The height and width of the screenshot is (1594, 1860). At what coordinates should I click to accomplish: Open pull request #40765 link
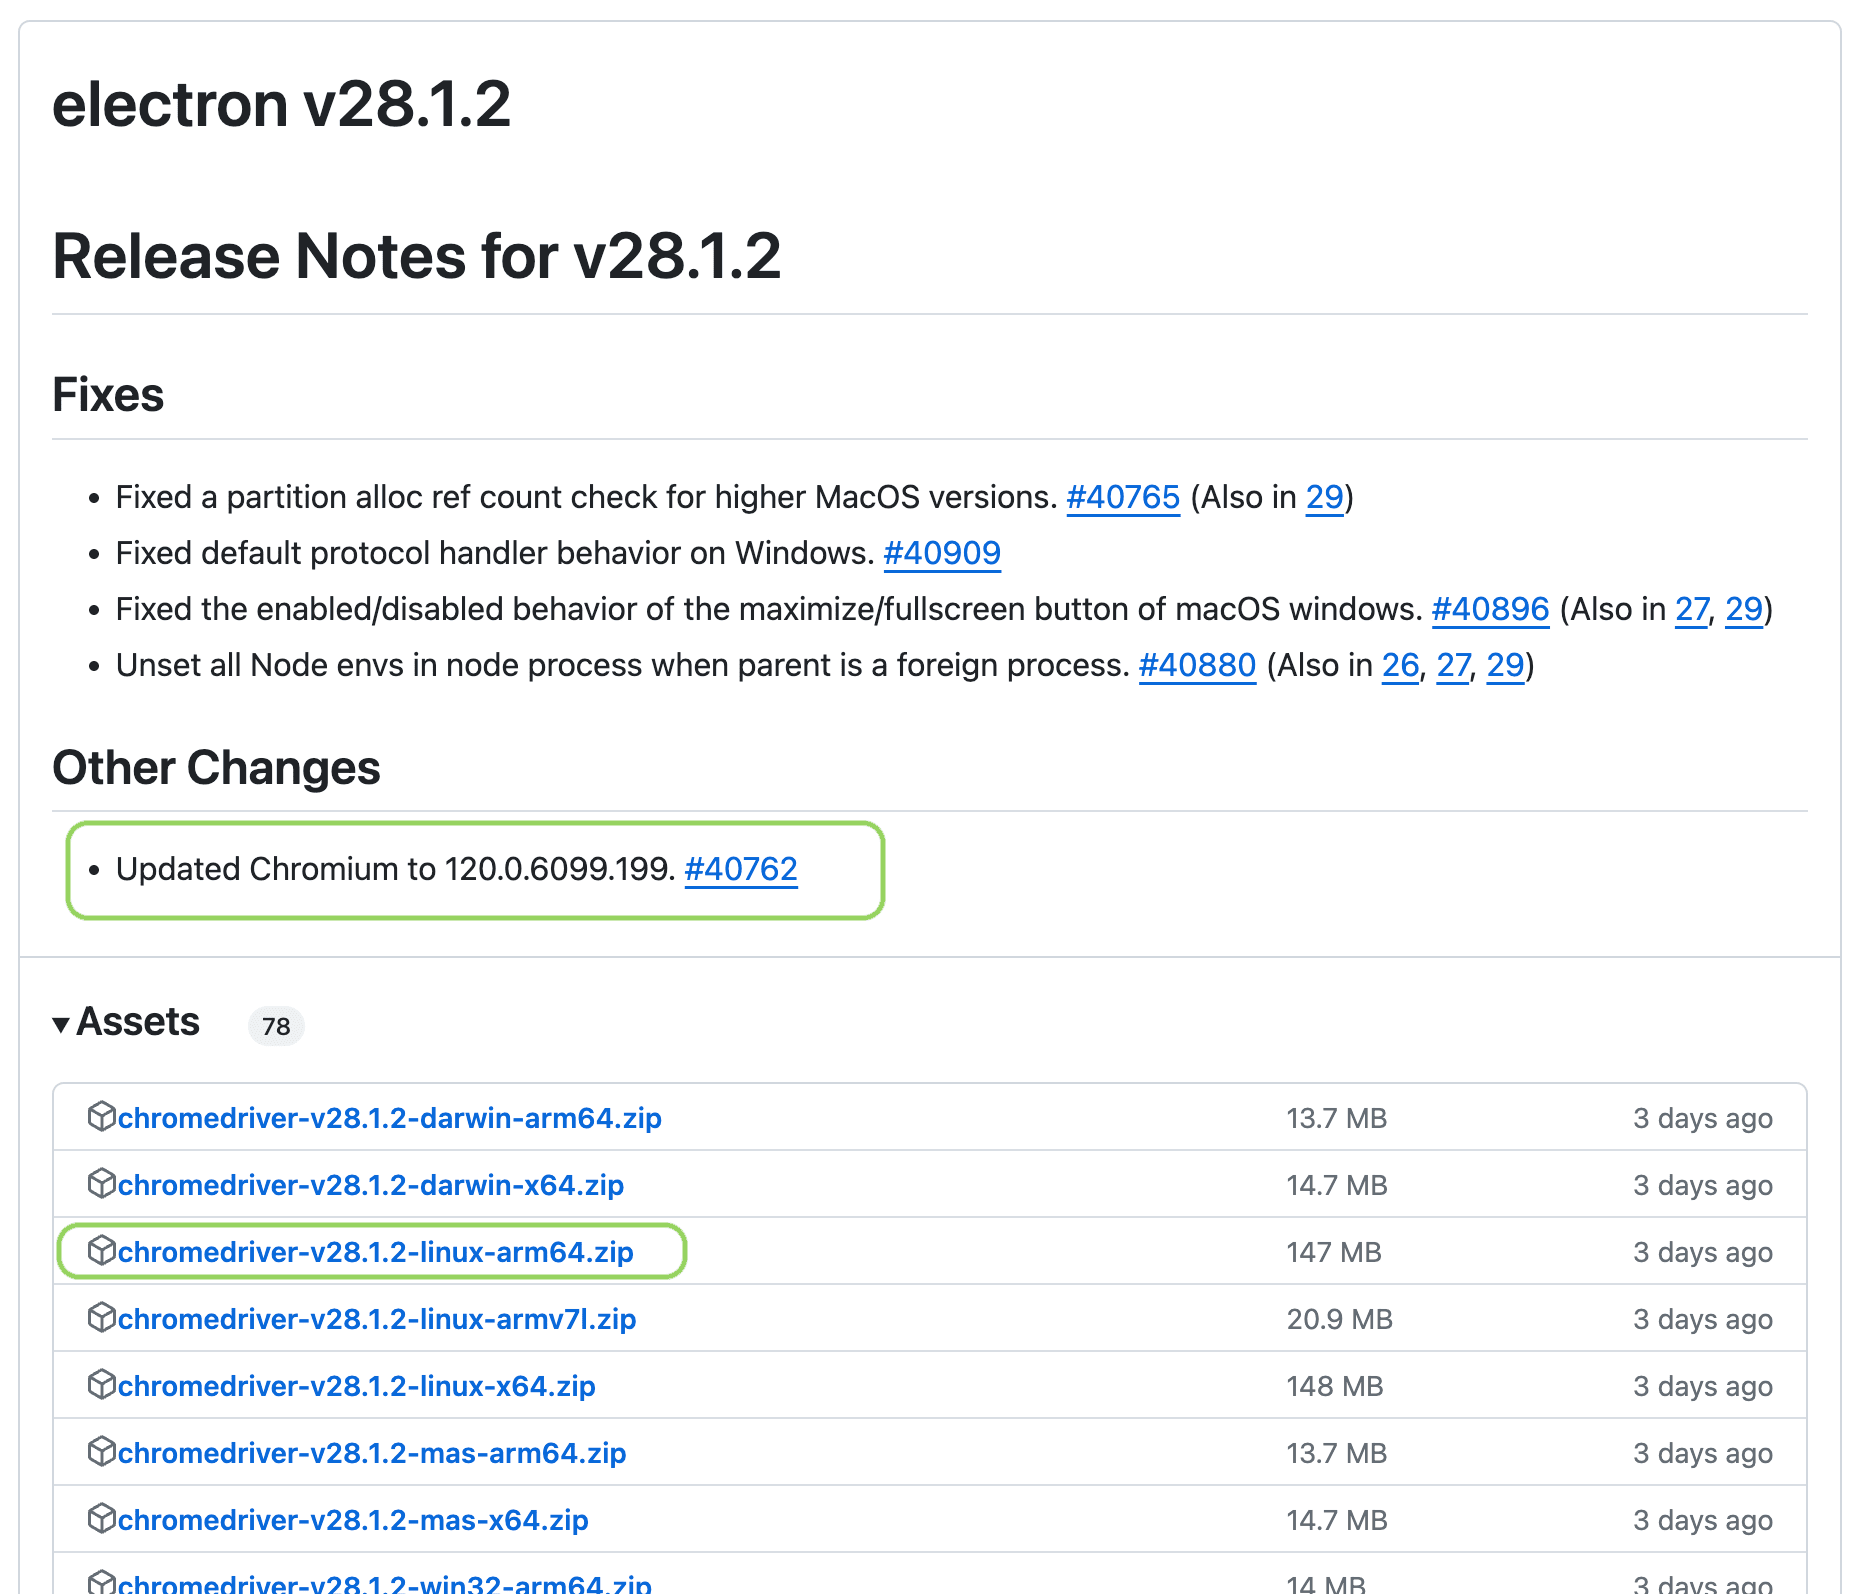pyautogui.click(x=1123, y=497)
